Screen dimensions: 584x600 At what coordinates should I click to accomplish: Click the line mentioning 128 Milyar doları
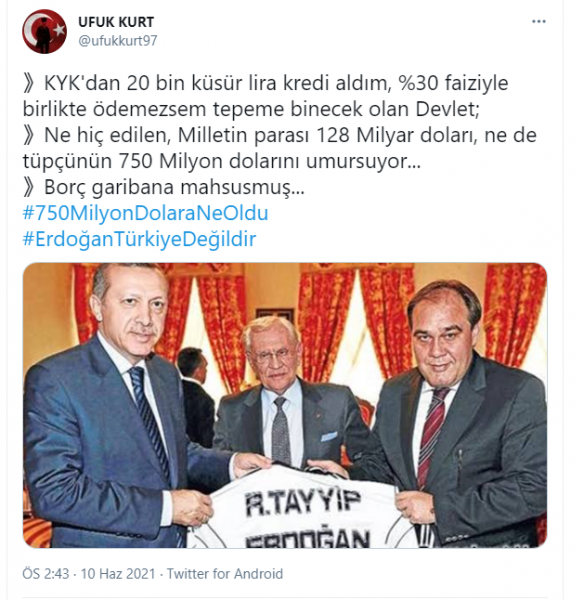[280, 135]
